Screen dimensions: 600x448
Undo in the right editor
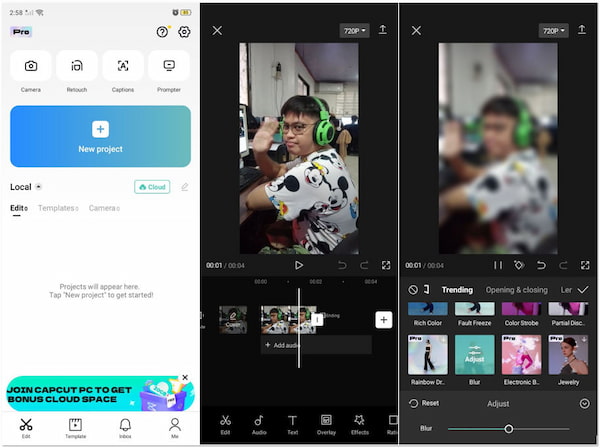[541, 265]
